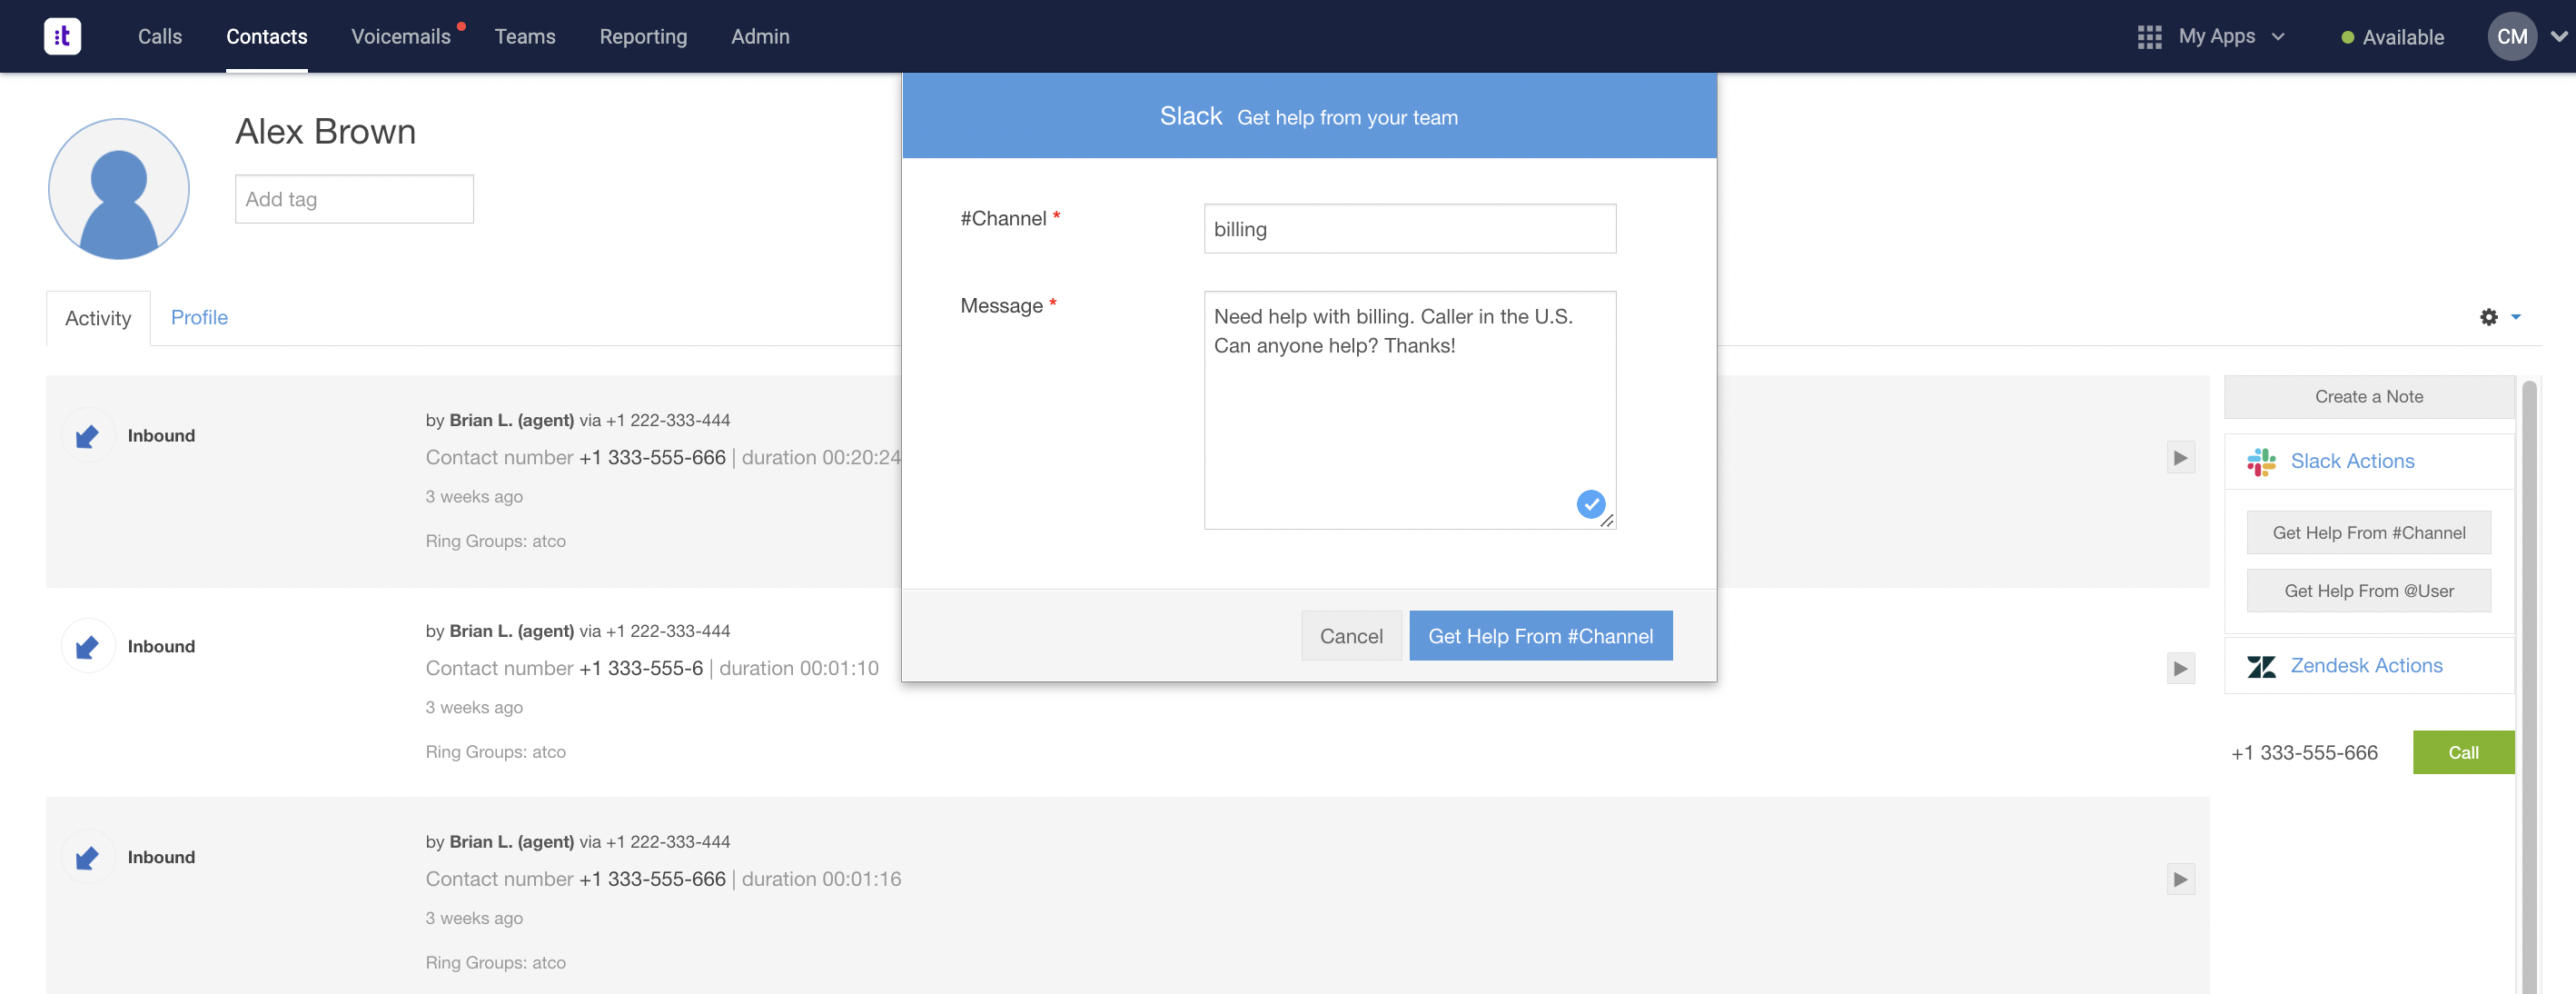
Task: Click sidebar Get Help From #Channel button
Action: pyautogui.click(x=2368, y=533)
